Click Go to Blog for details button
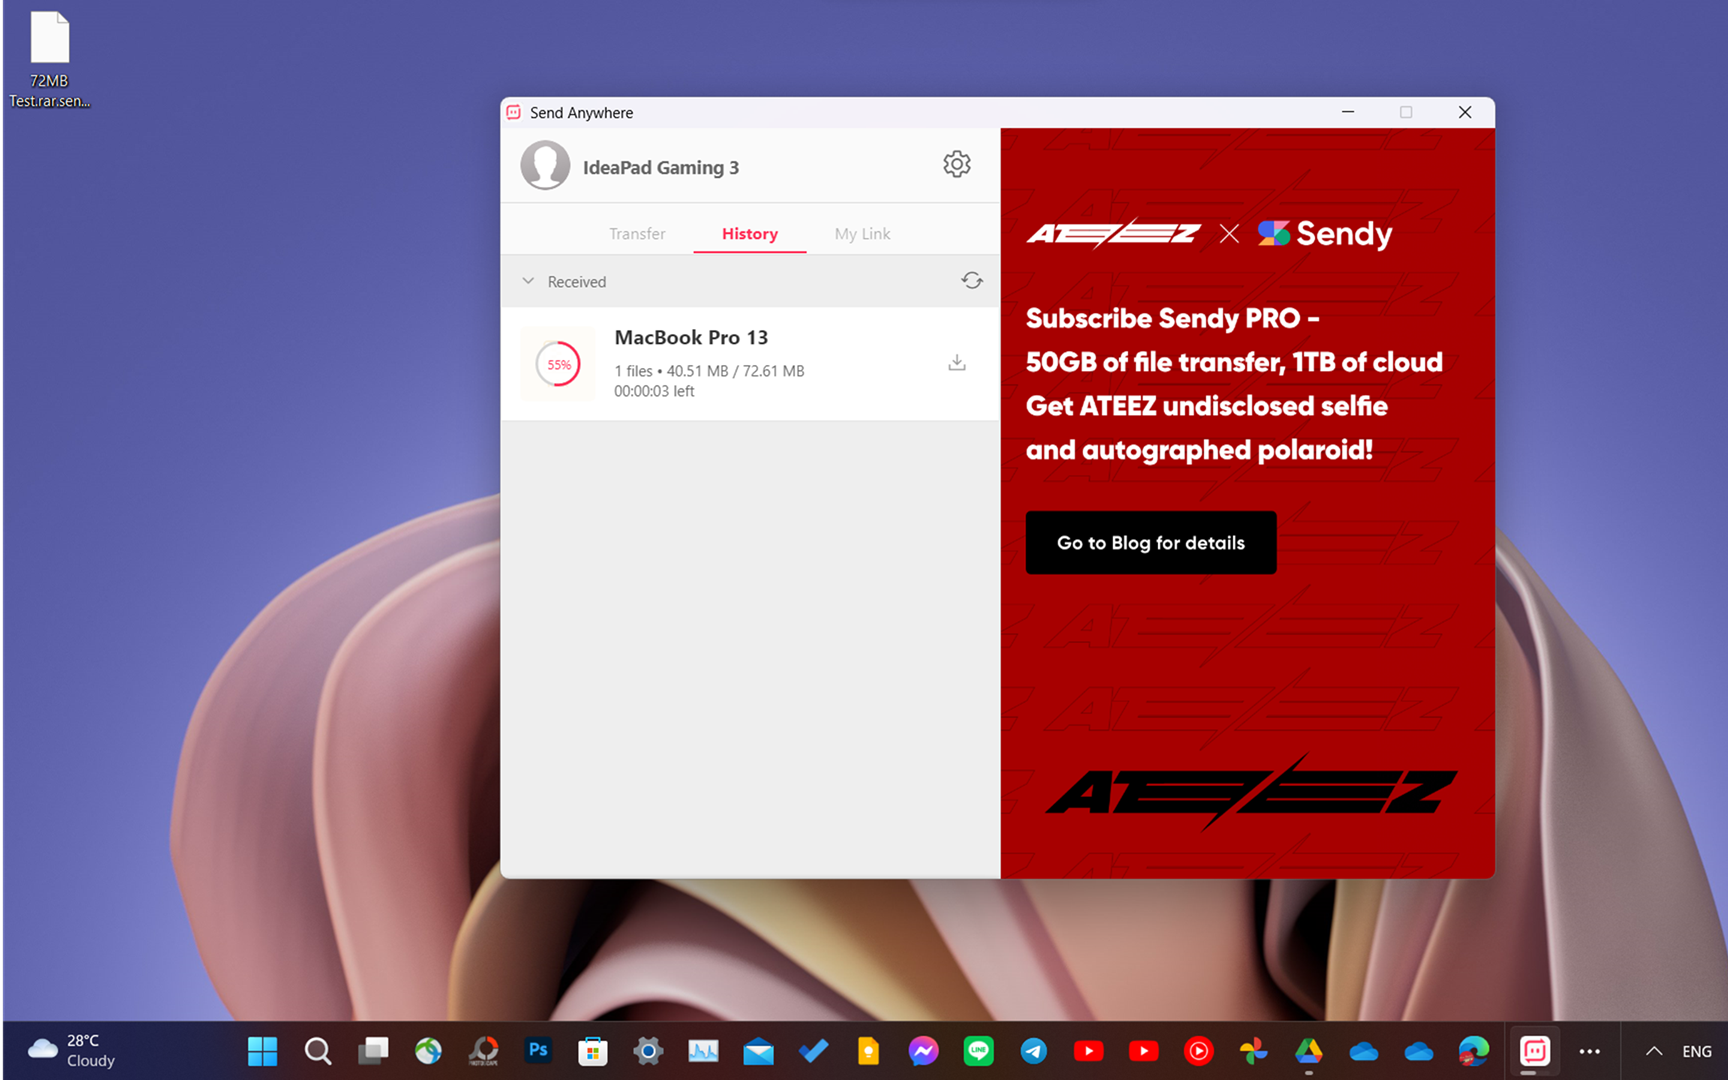This screenshot has width=1728, height=1080. coord(1150,542)
